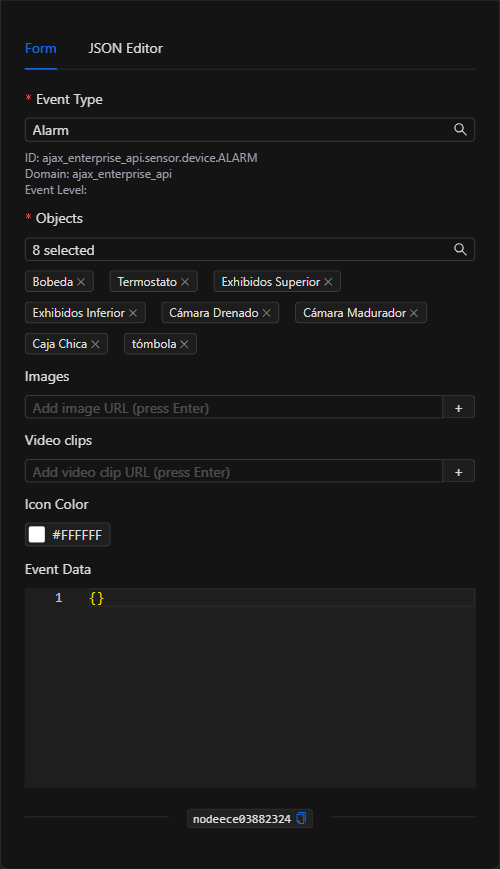Click inside the Event Data code editor
Viewport: 500px width, 869px height.
(x=250, y=688)
